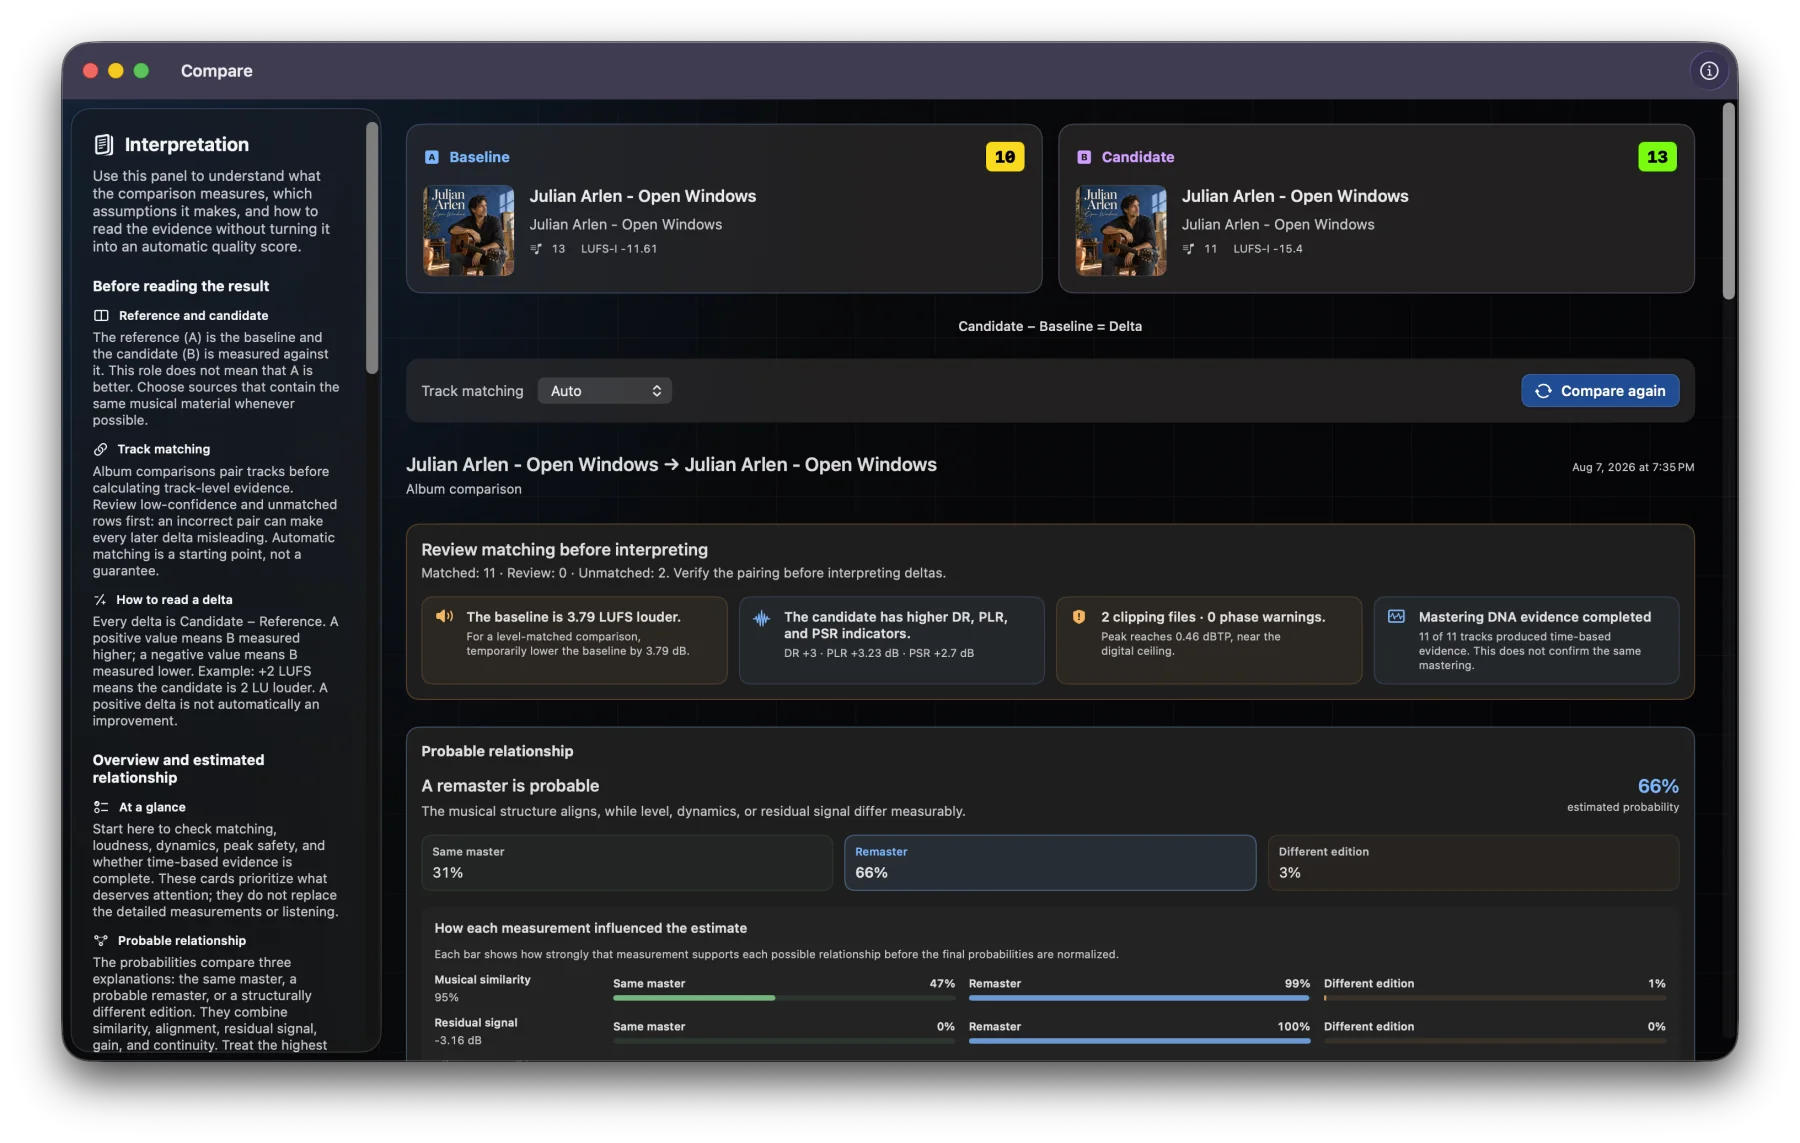Click the DR +3 · PLR +3.23 dB values

click(x=879, y=654)
